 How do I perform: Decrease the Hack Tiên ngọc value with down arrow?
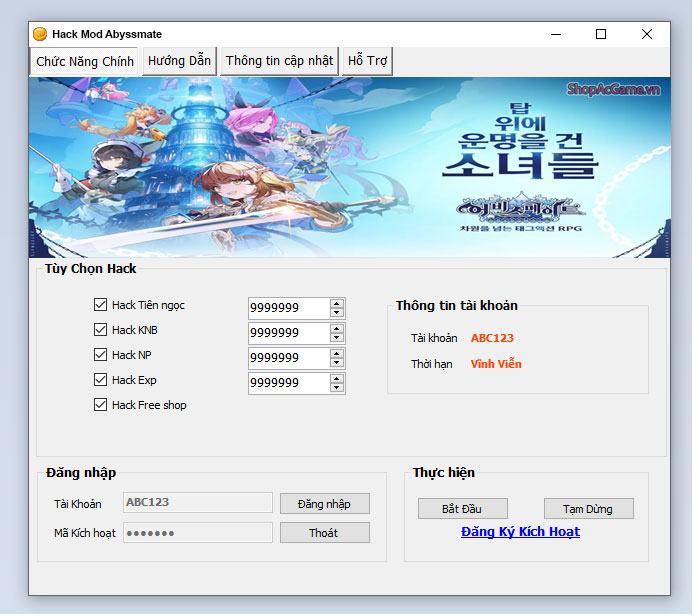[x=337, y=312]
